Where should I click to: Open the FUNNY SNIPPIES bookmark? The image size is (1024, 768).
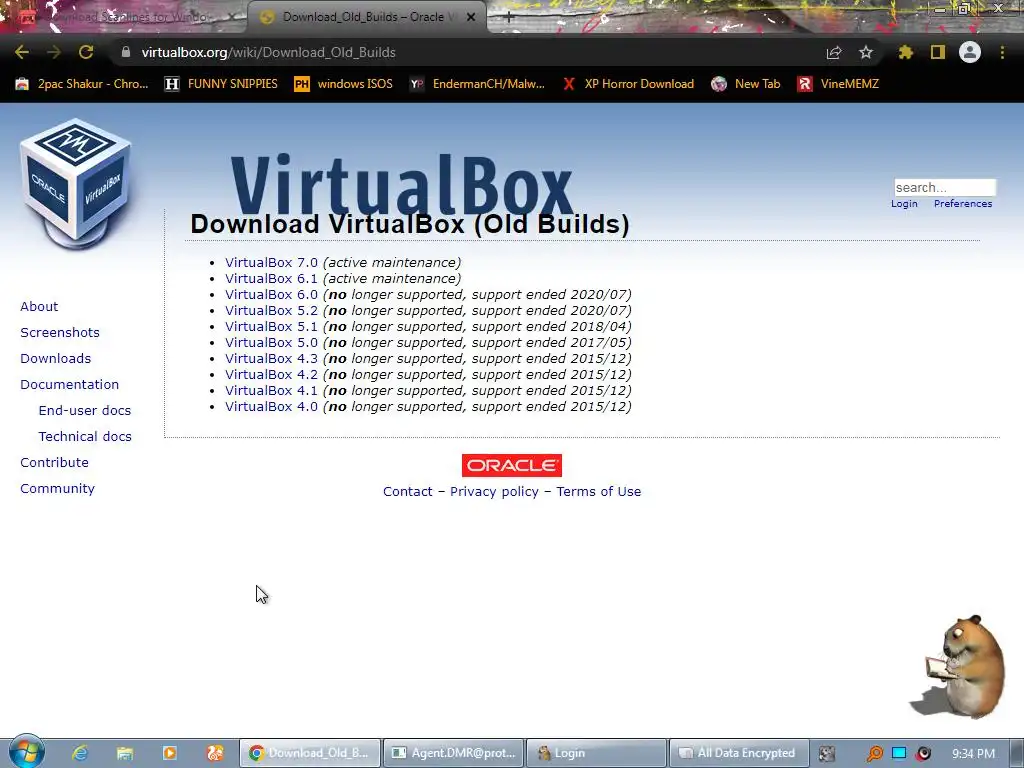221,84
